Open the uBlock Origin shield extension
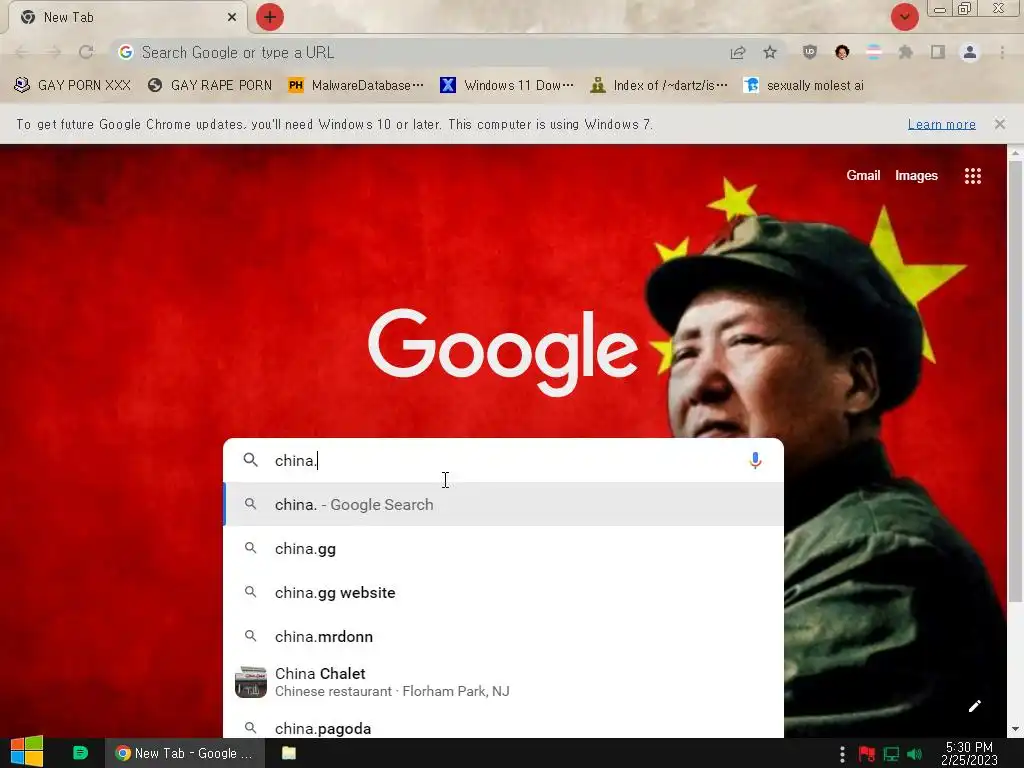This screenshot has width=1024, height=768. (x=810, y=52)
